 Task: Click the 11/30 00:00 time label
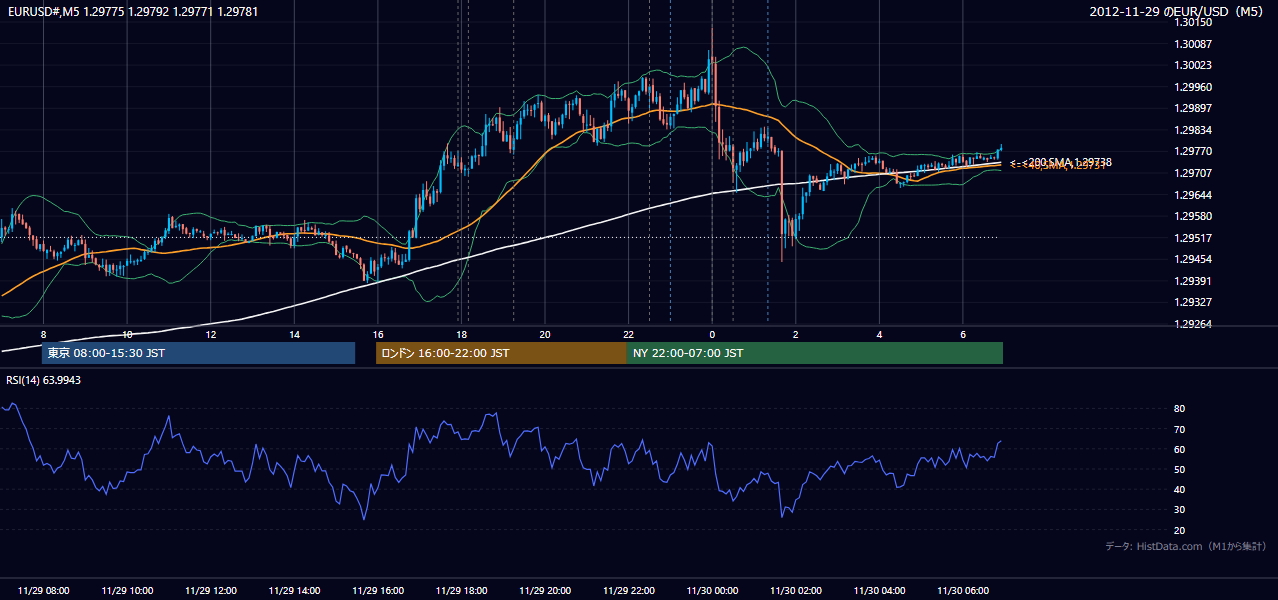point(712,591)
